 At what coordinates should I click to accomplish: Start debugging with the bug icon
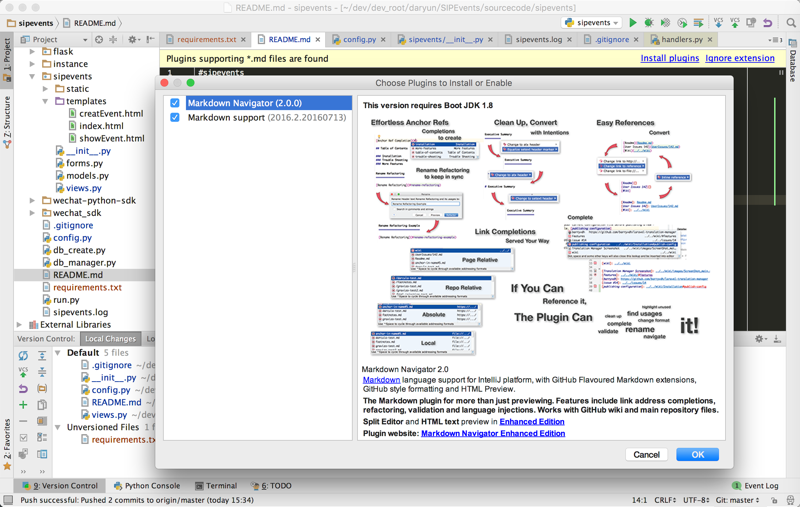pos(649,22)
